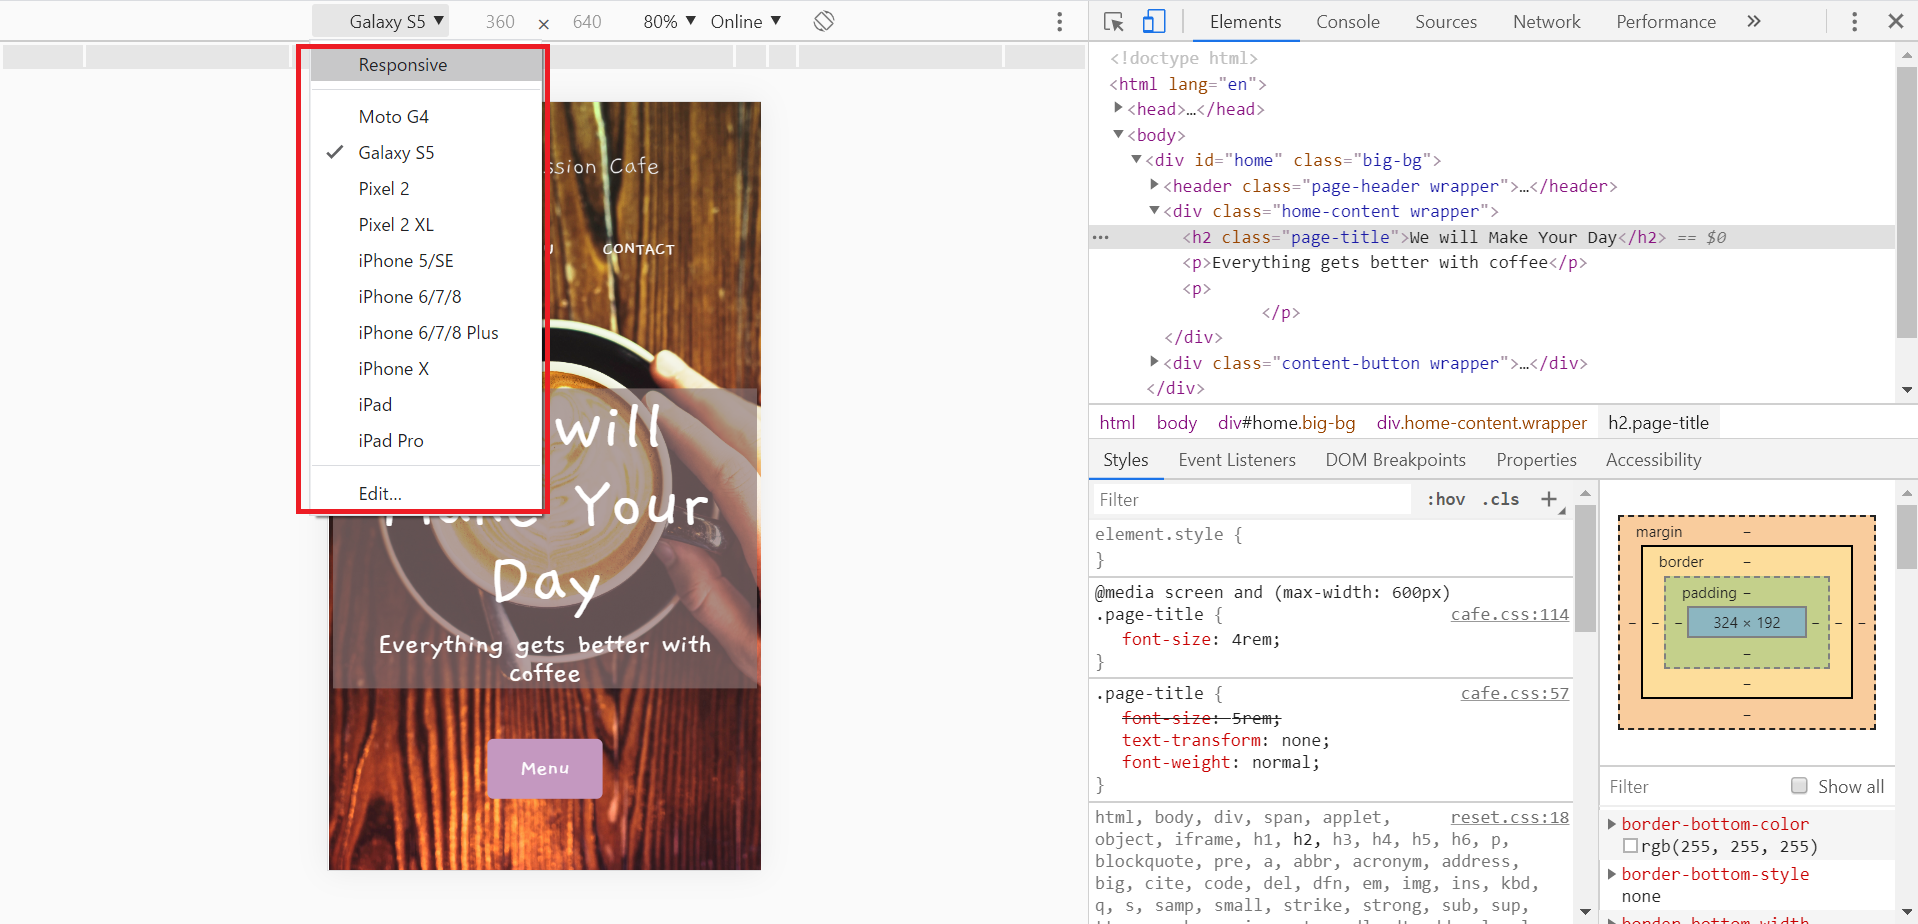Image resolution: width=1918 pixels, height=924 pixels.
Task: Click the computed styles Filter field
Action: 1690,787
